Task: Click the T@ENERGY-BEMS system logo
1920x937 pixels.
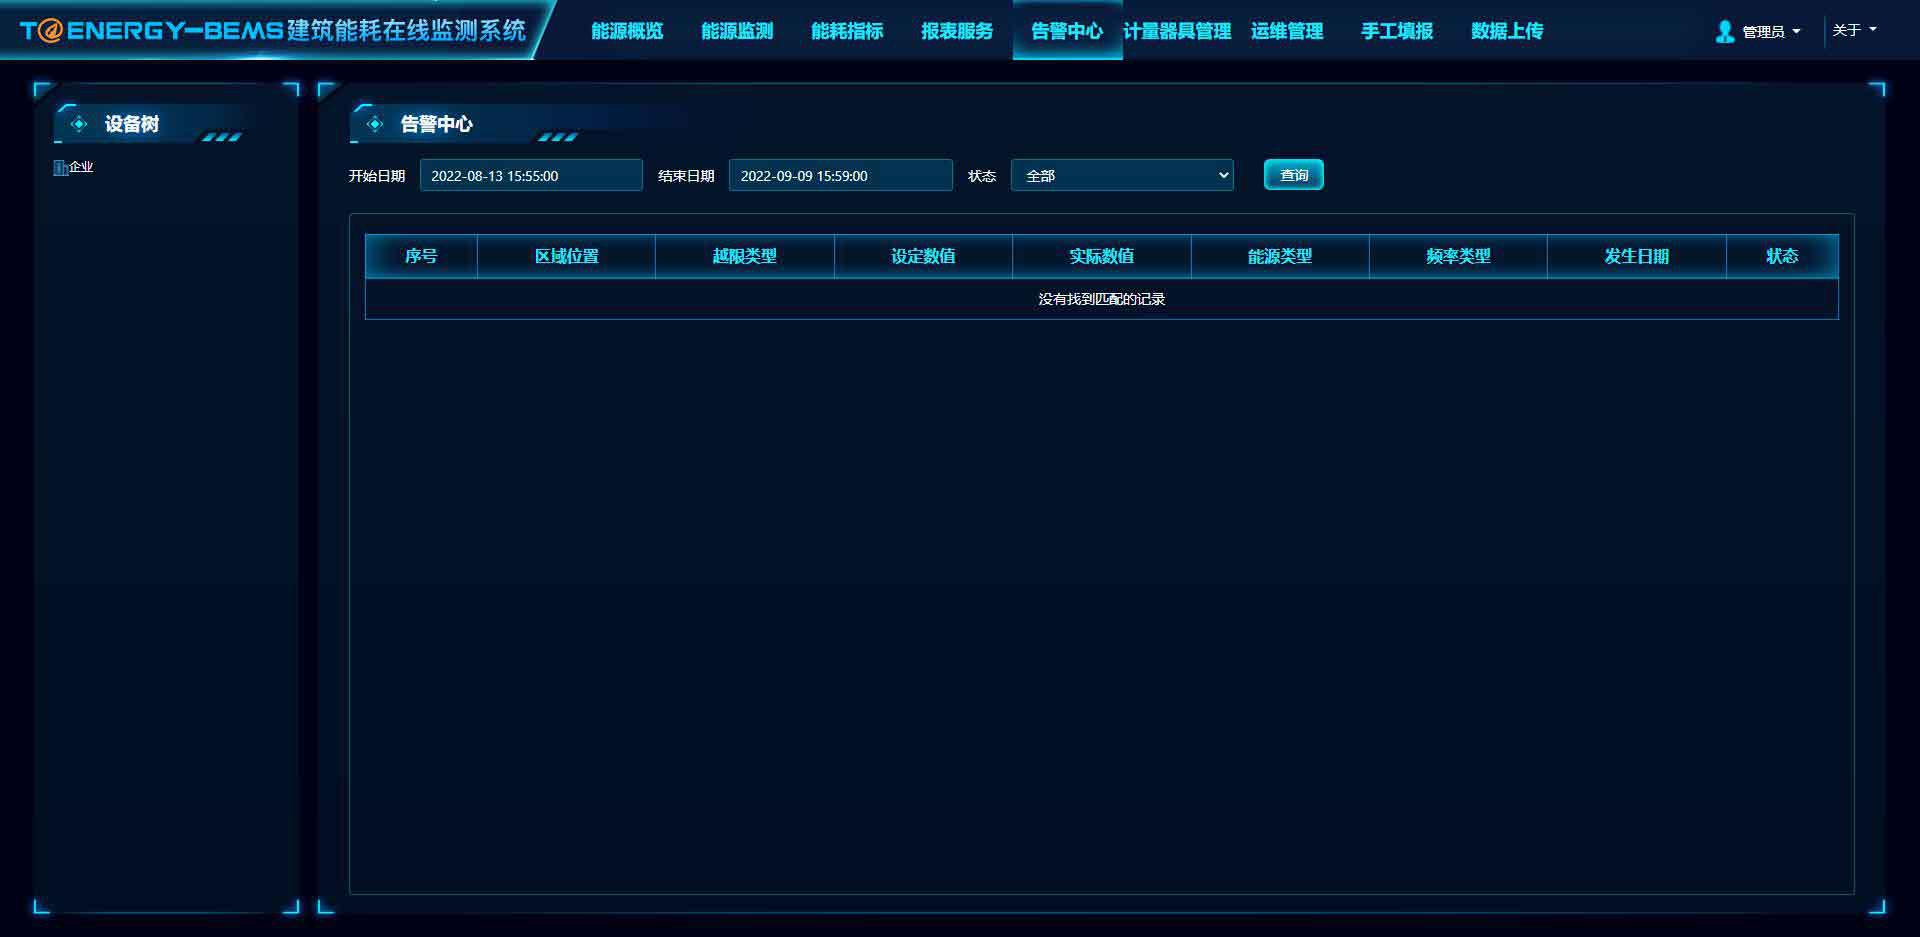Action: 272,30
